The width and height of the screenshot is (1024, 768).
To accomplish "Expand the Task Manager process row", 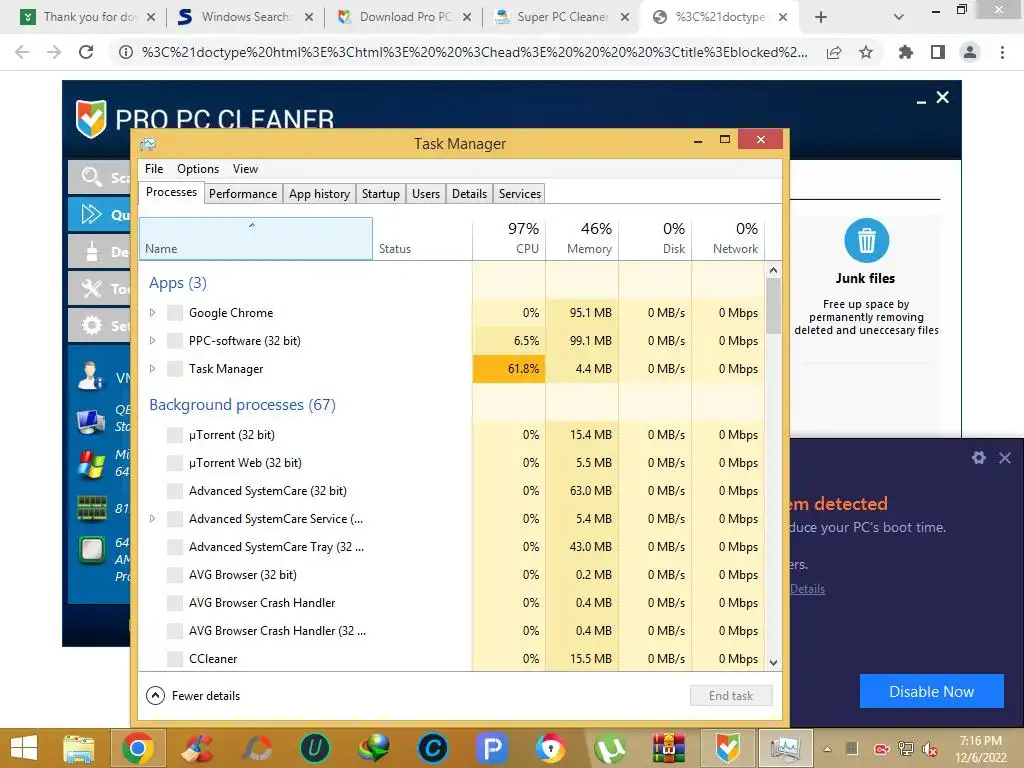I will [x=152, y=369].
